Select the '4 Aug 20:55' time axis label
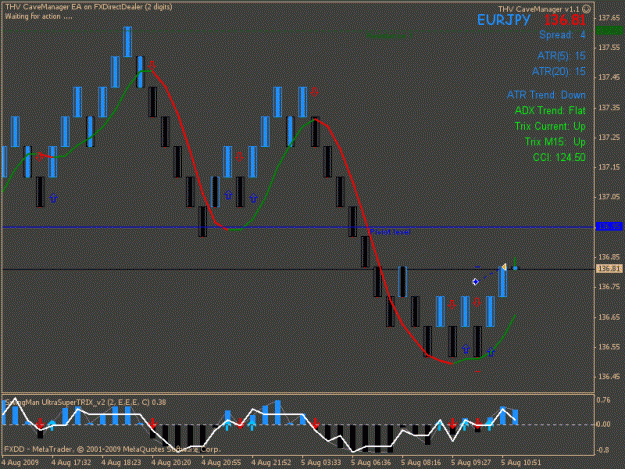Viewport: 625px width, 469px height. pos(221,463)
